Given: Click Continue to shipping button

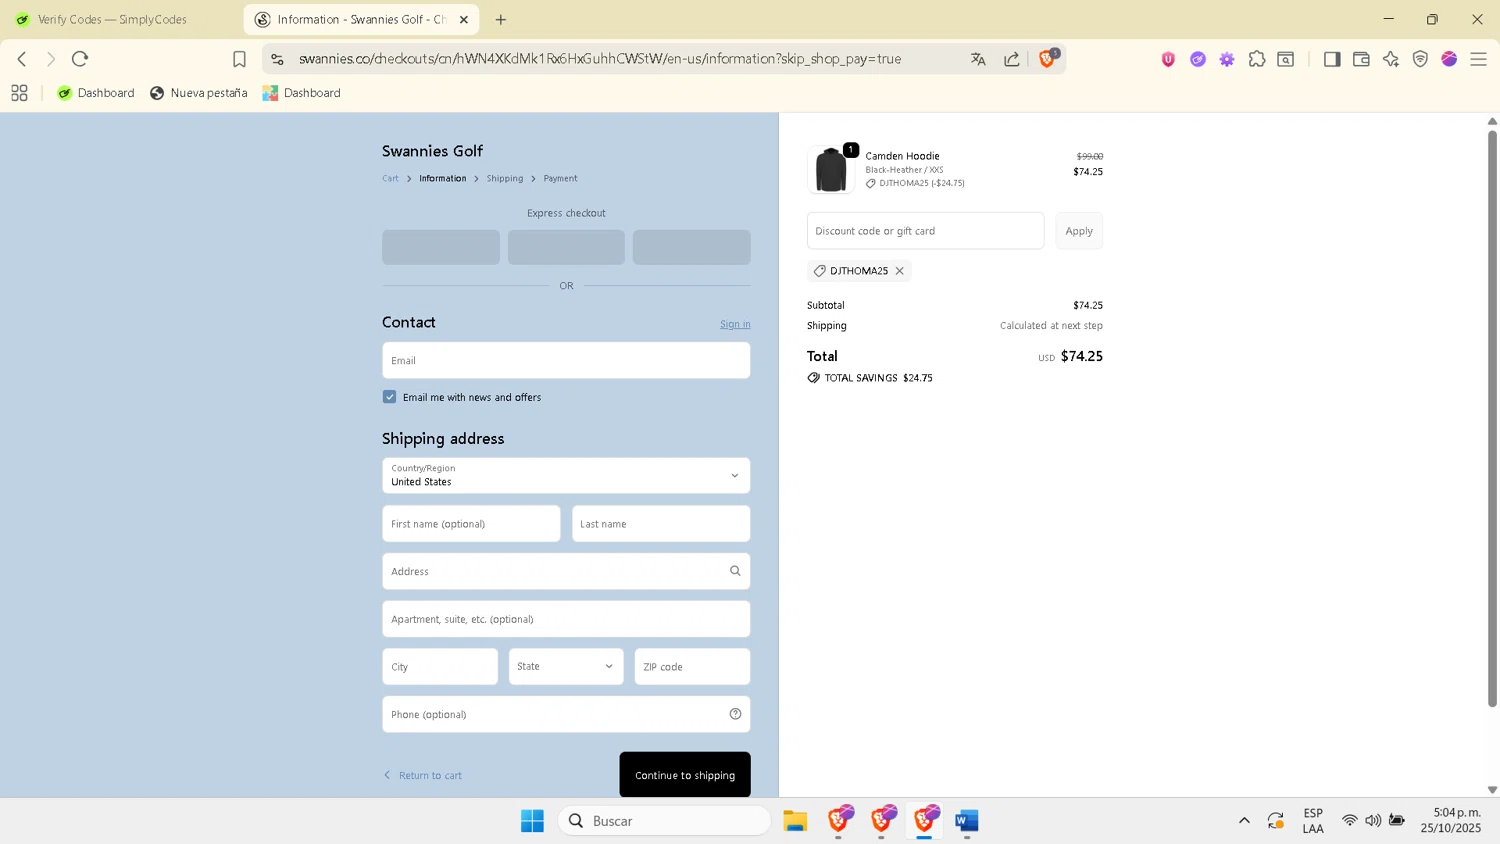Looking at the screenshot, I should pos(685,775).
